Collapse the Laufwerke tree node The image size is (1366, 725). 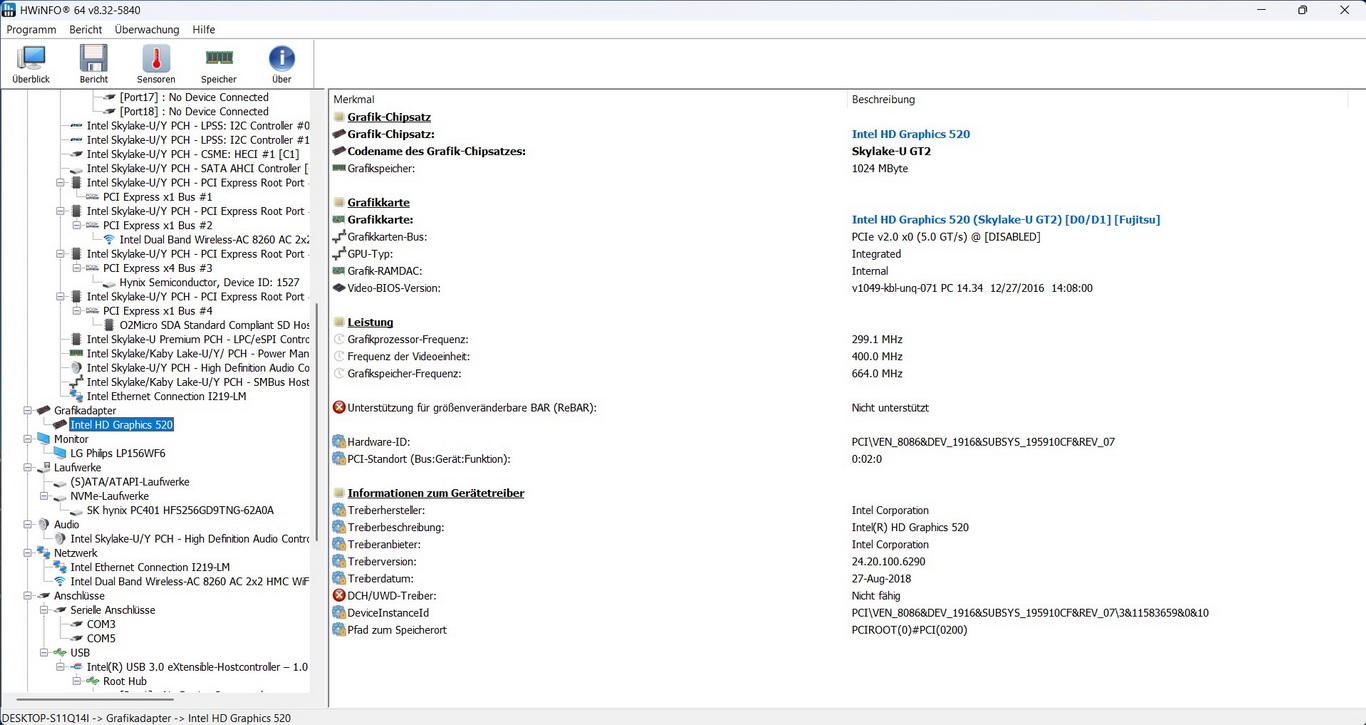(x=29, y=468)
